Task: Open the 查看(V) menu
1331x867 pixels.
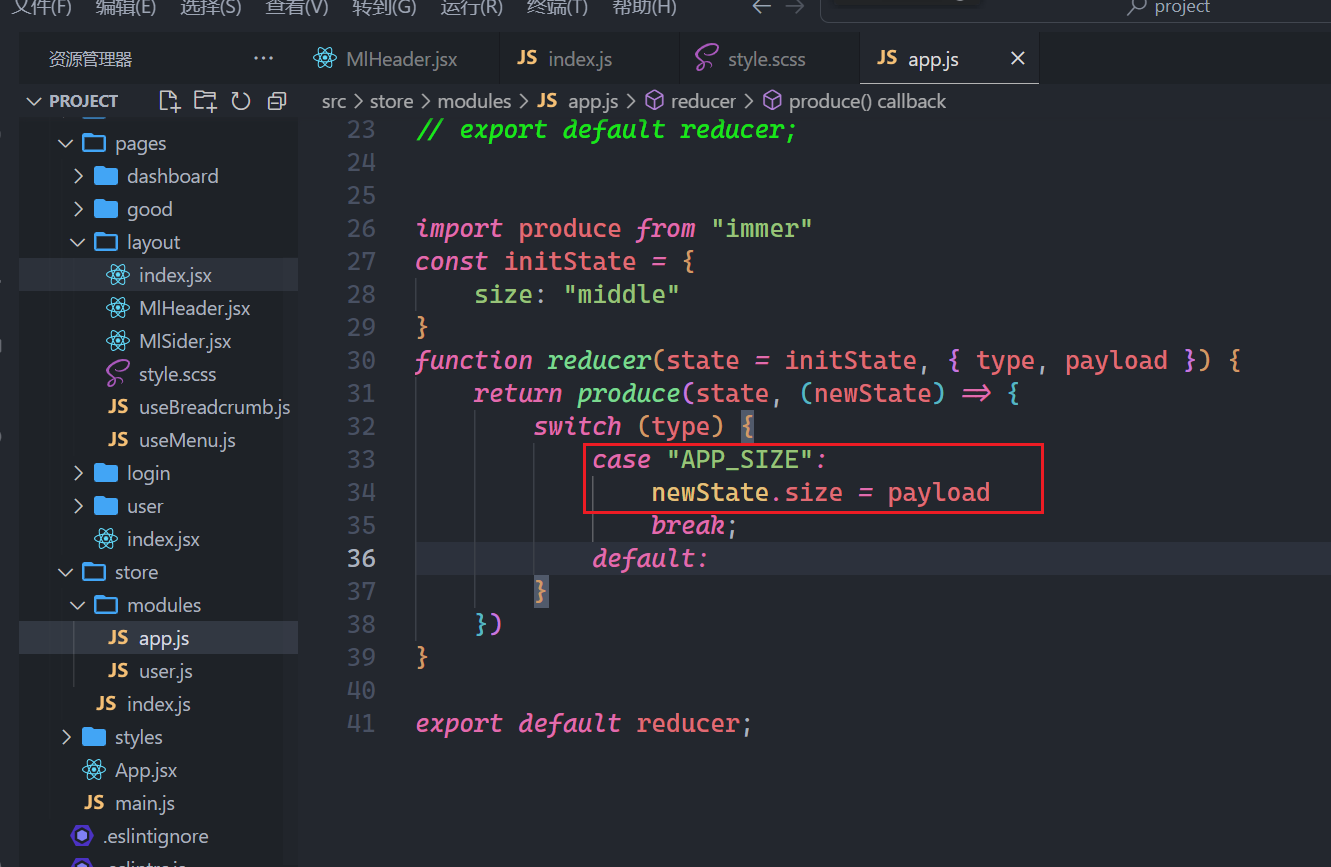Action: point(297,7)
